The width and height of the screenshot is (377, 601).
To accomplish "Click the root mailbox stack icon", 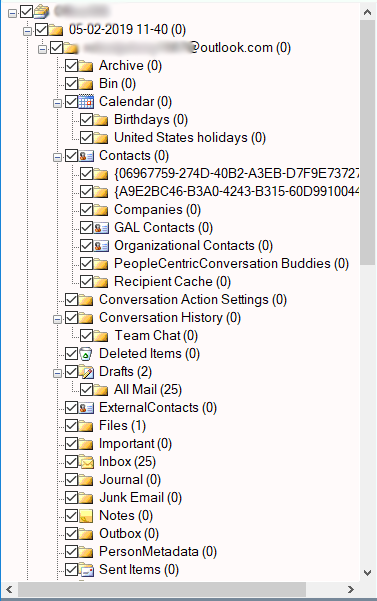I will 41,12.
